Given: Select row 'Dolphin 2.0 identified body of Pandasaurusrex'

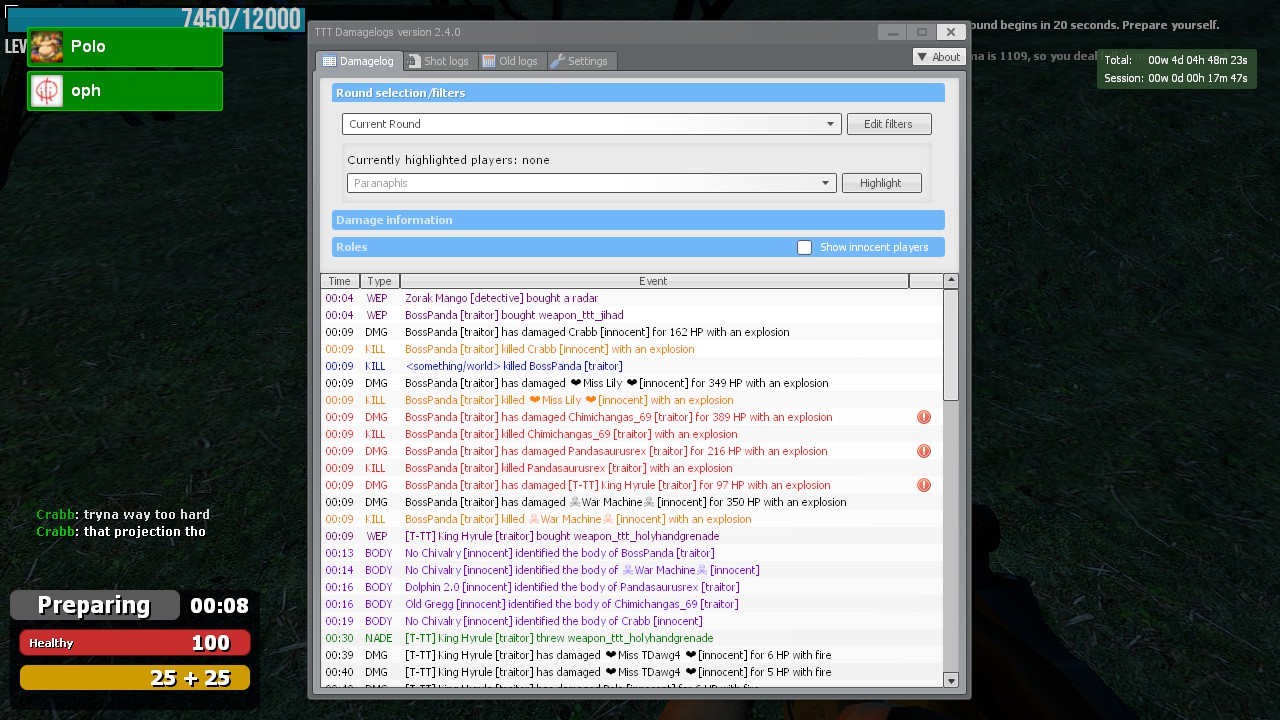Looking at the screenshot, I should 631,587.
